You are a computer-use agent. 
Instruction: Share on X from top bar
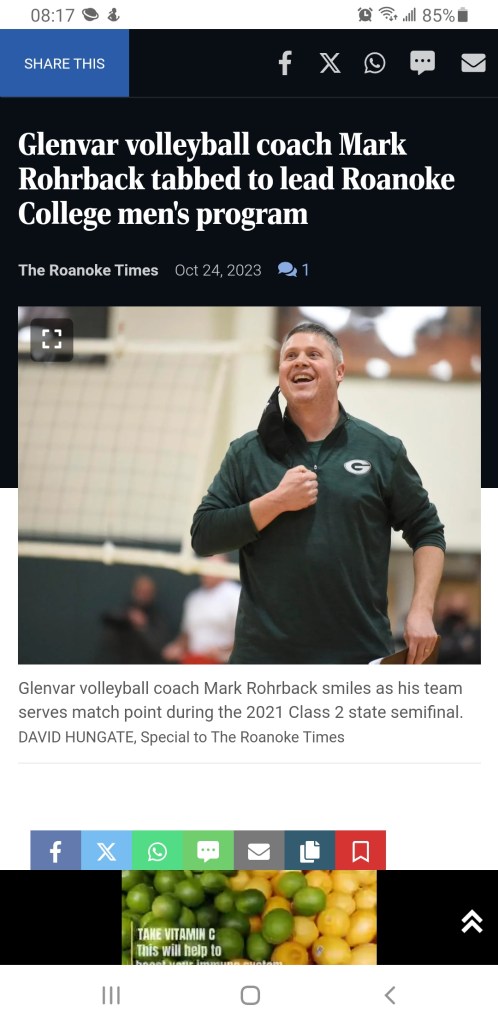click(x=330, y=63)
